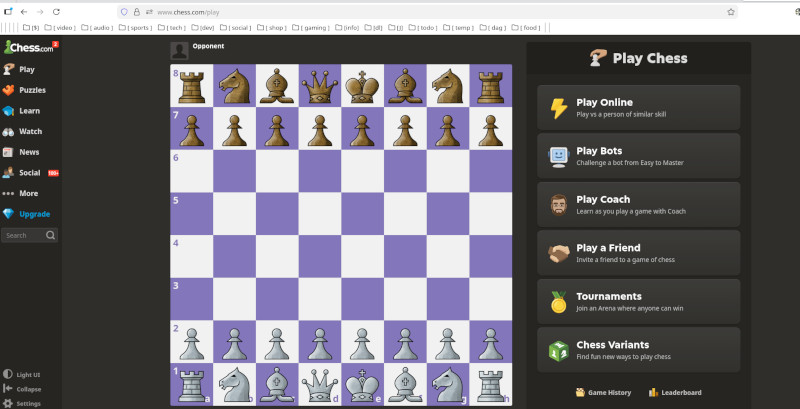
Task: Open the [shop] bookmarks folder
Action: [x=271, y=28]
